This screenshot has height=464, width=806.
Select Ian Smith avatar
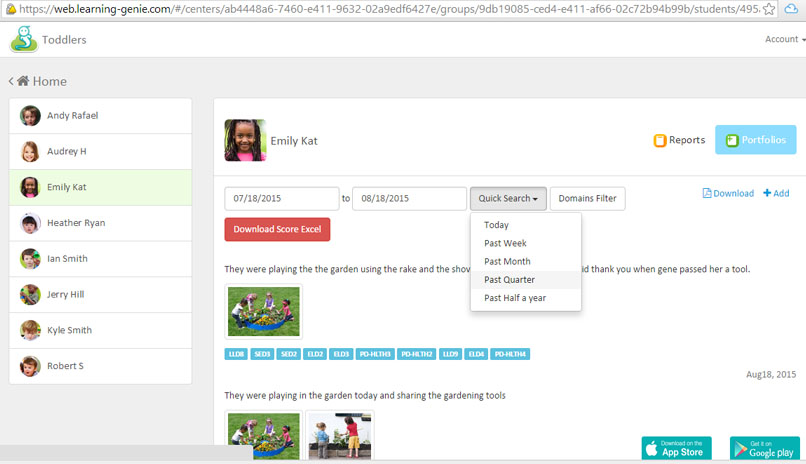[30, 258]
